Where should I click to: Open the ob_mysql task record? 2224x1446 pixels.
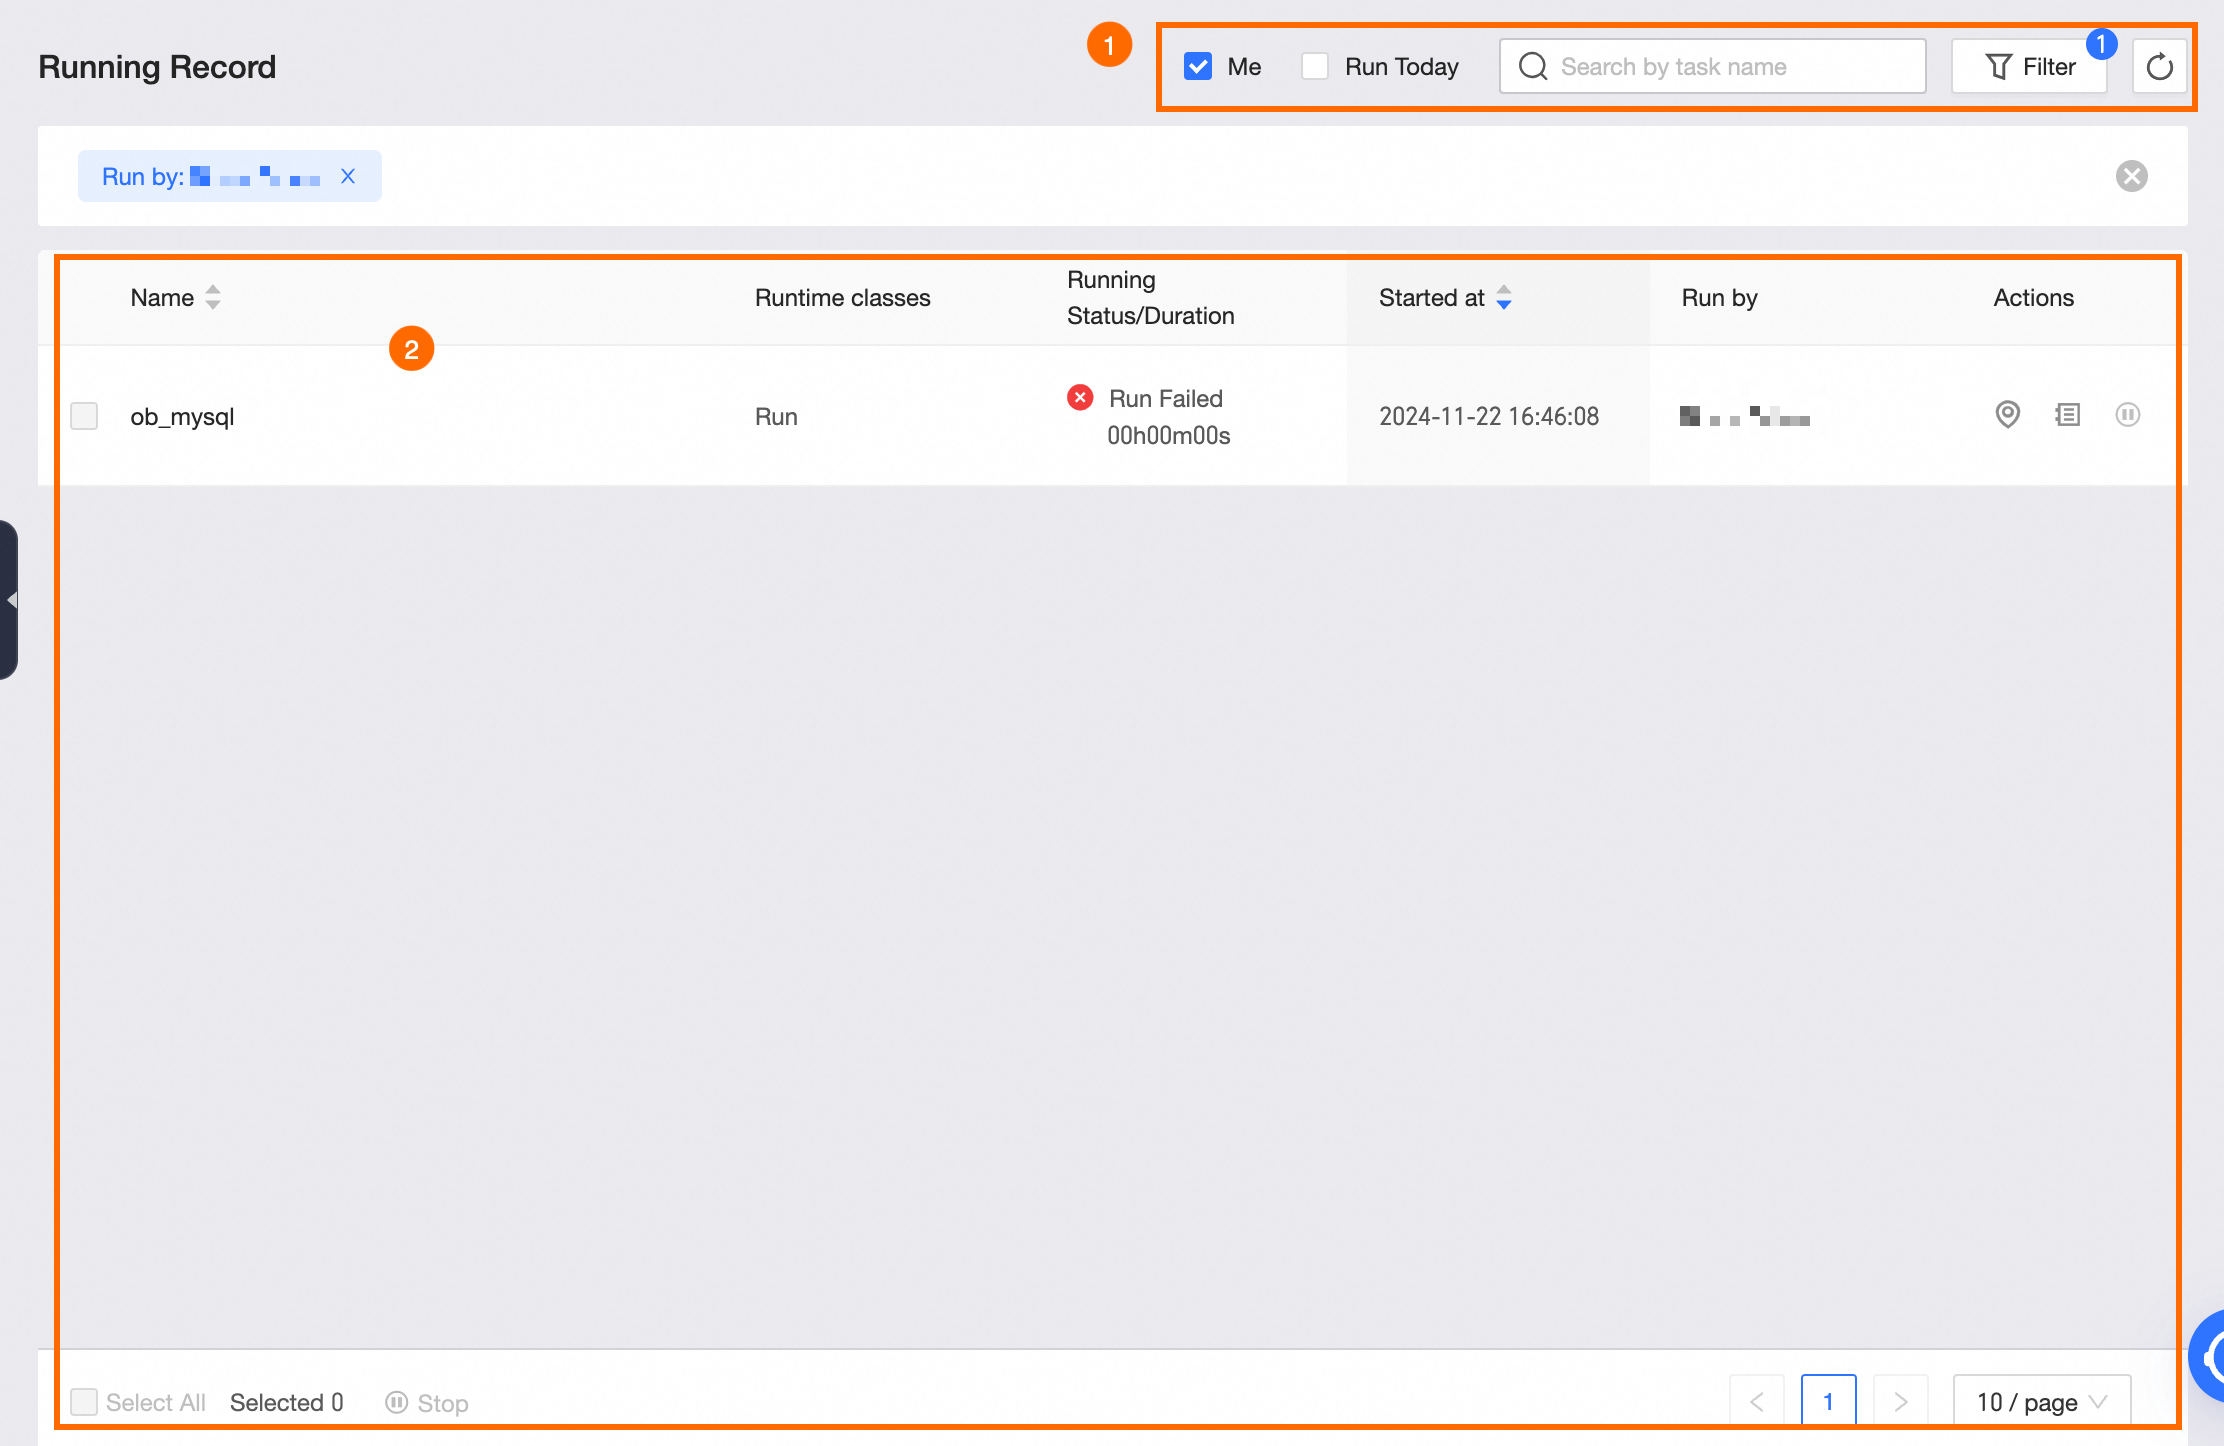(x=183, y=416)
